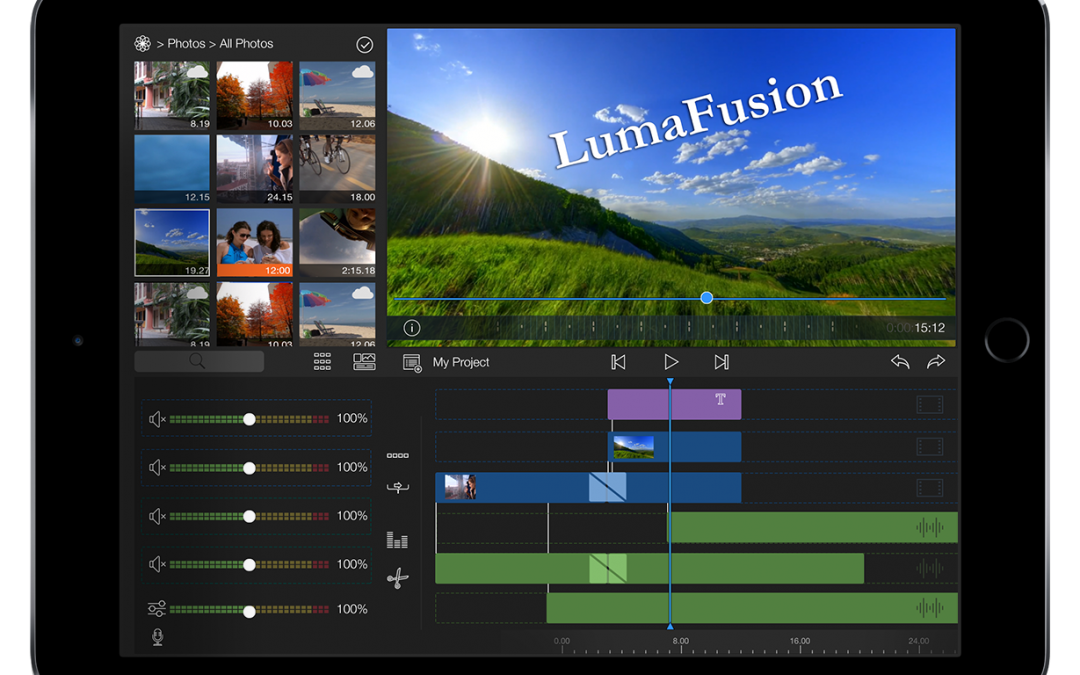Image resolution: width=1080 pixels, height=675 pixels.
Task: Click the waveform icon on the first audio track
Action: [x=930, y=528]
